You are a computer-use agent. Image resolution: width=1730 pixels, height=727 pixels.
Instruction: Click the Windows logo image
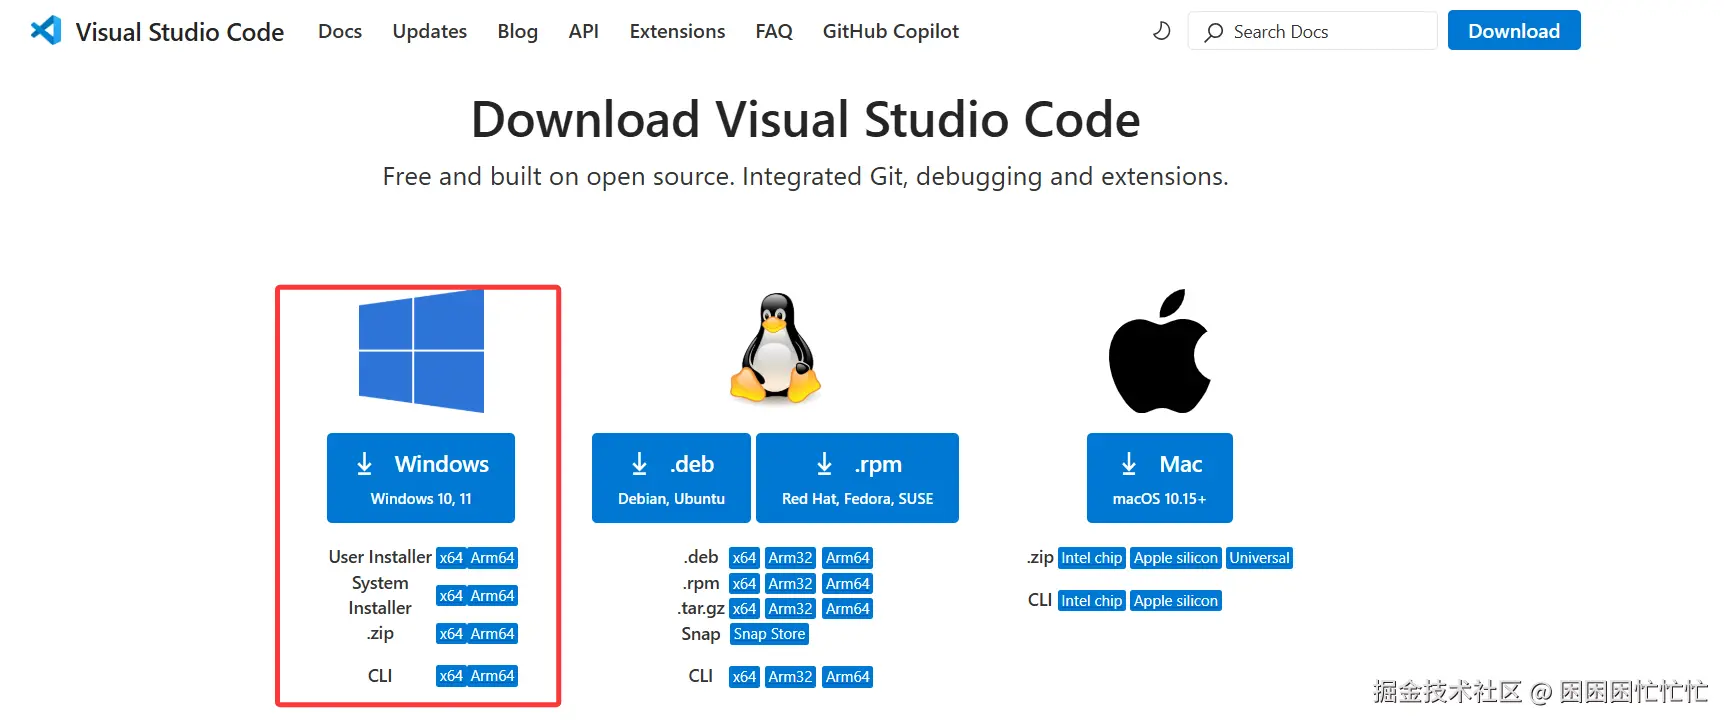click(421, 351)
